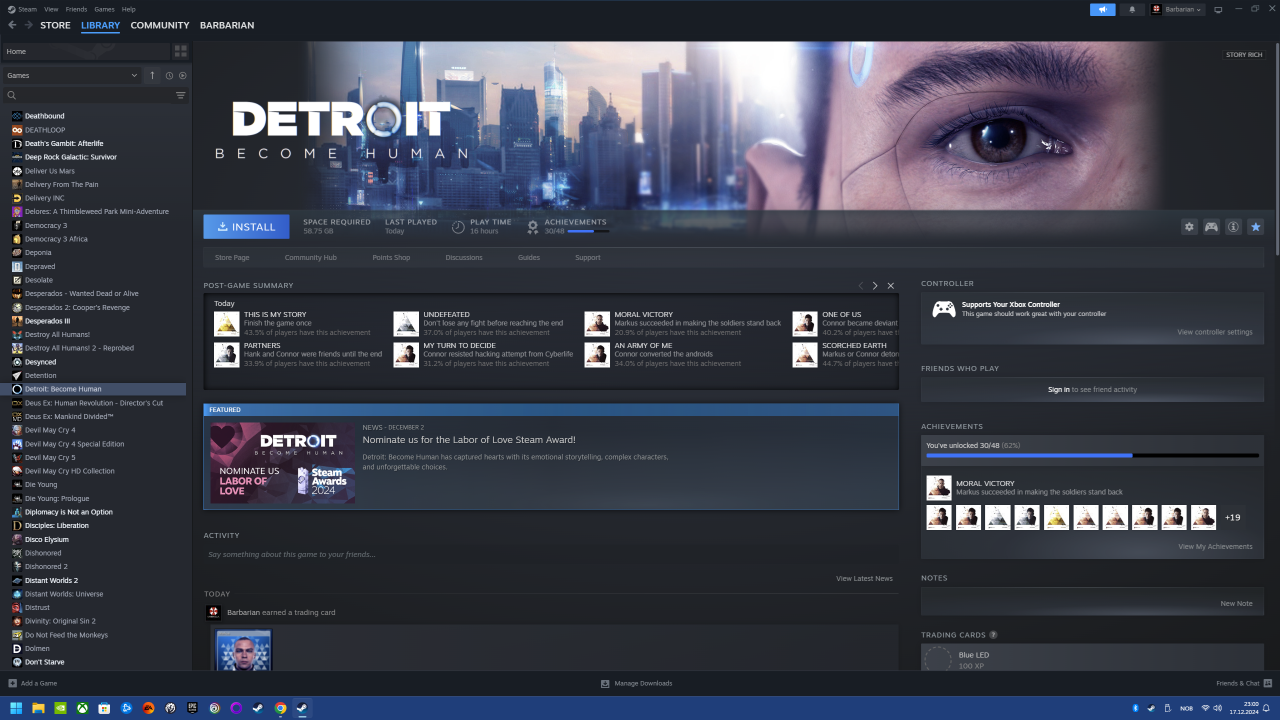Open the Support link

click(x=588, y=258)
